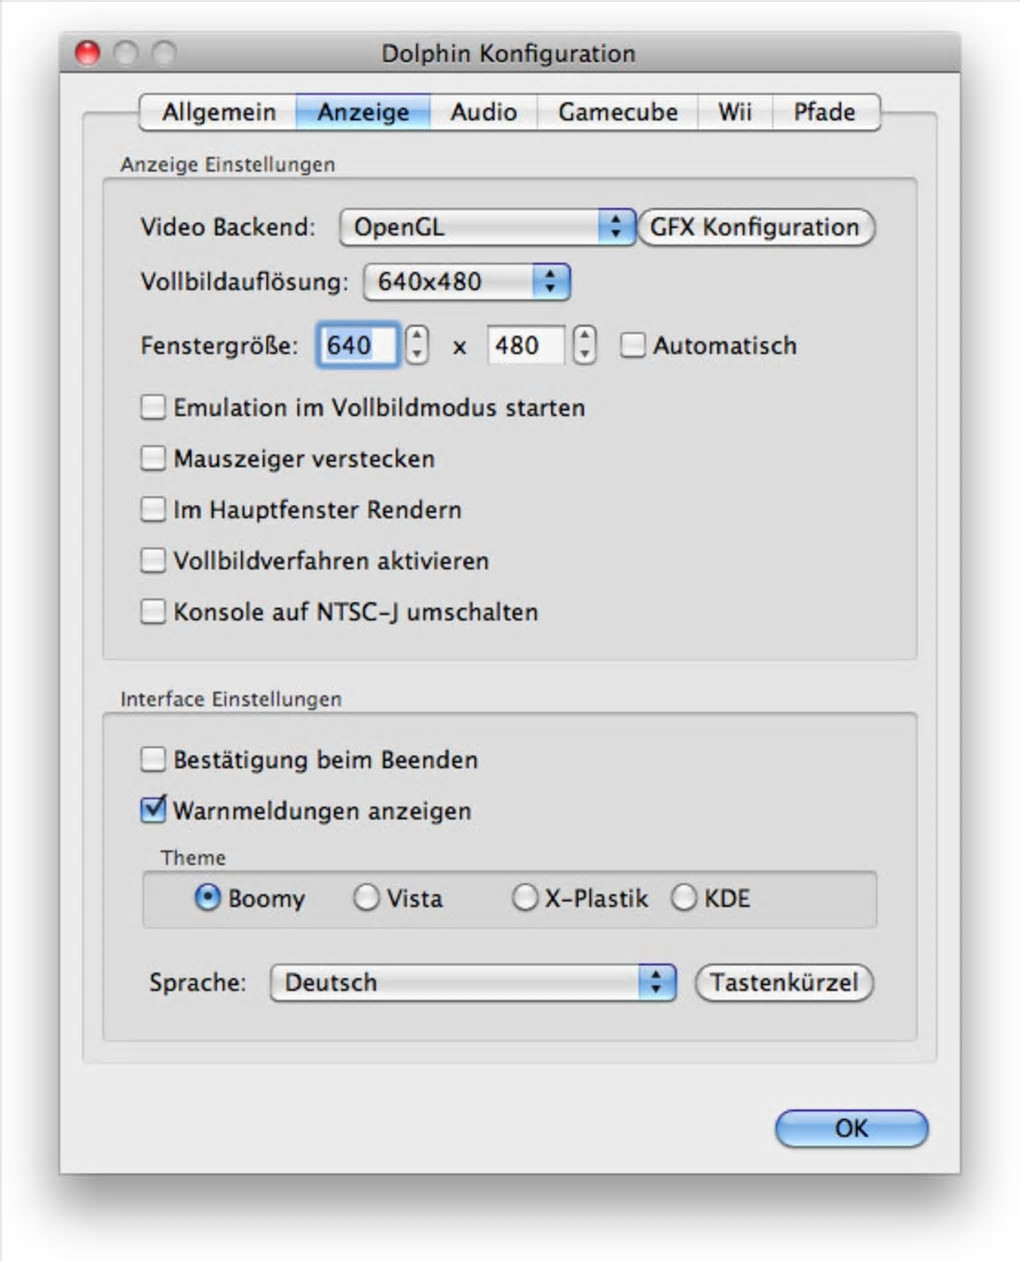Viewport: 1020px width, 1261px height.
Task: Click the GFX Konfiguration button
Action: coord(755,227)
